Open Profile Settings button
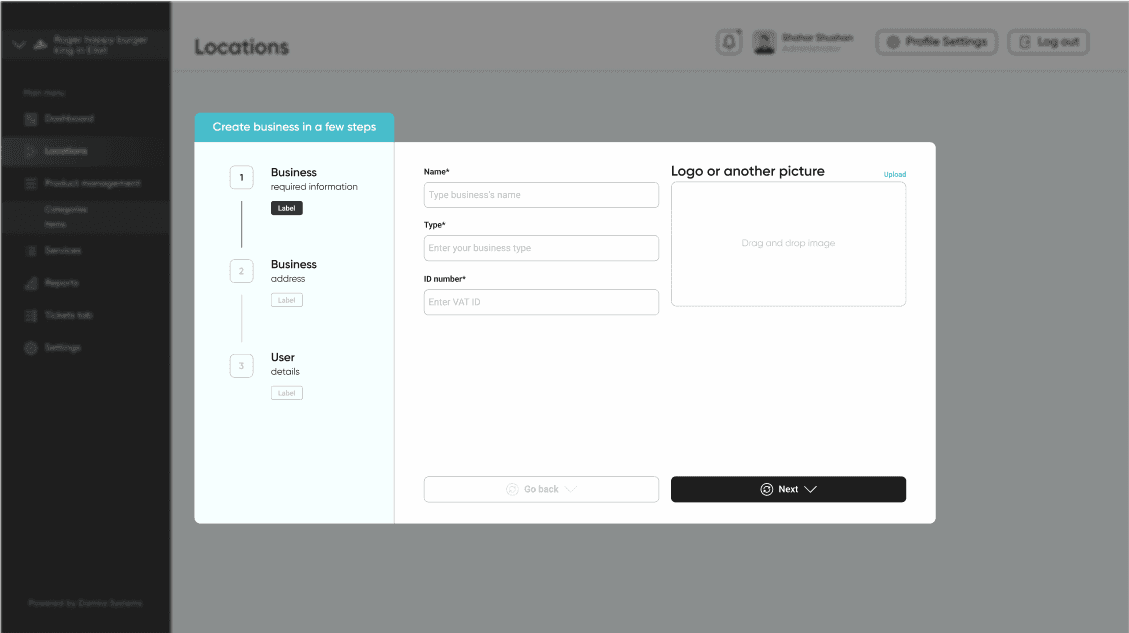 click(x=936, y=42)
